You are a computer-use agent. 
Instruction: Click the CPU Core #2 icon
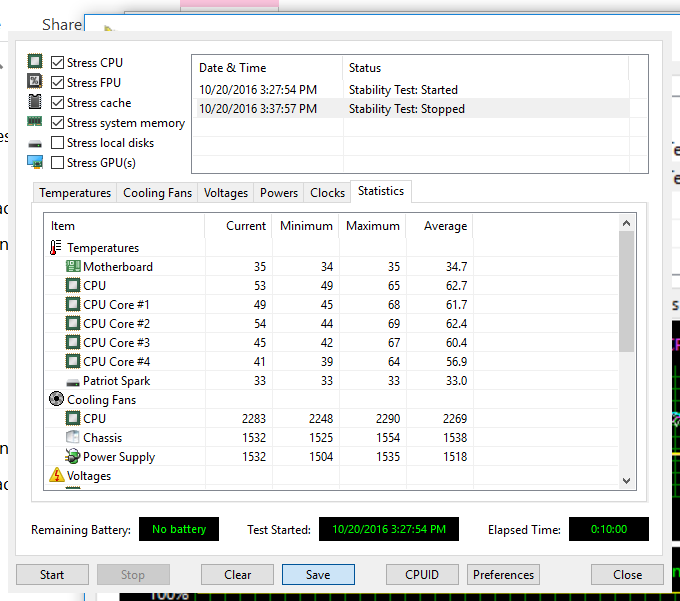coord(73,323)
